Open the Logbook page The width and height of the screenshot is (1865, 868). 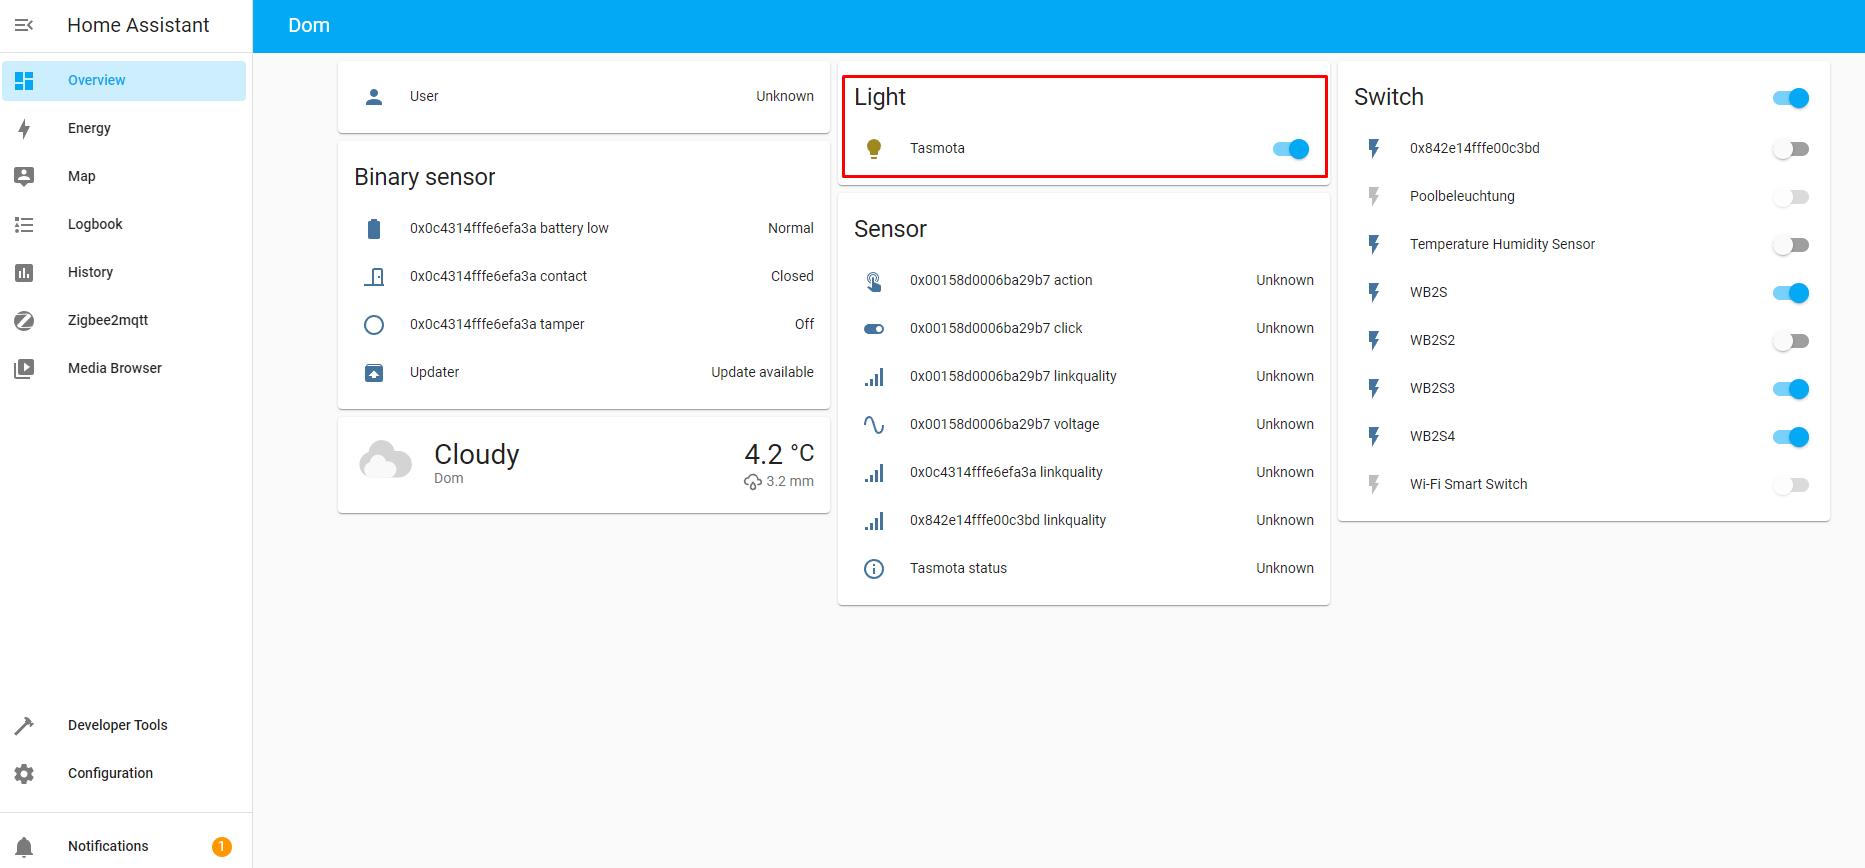[124, 224]
